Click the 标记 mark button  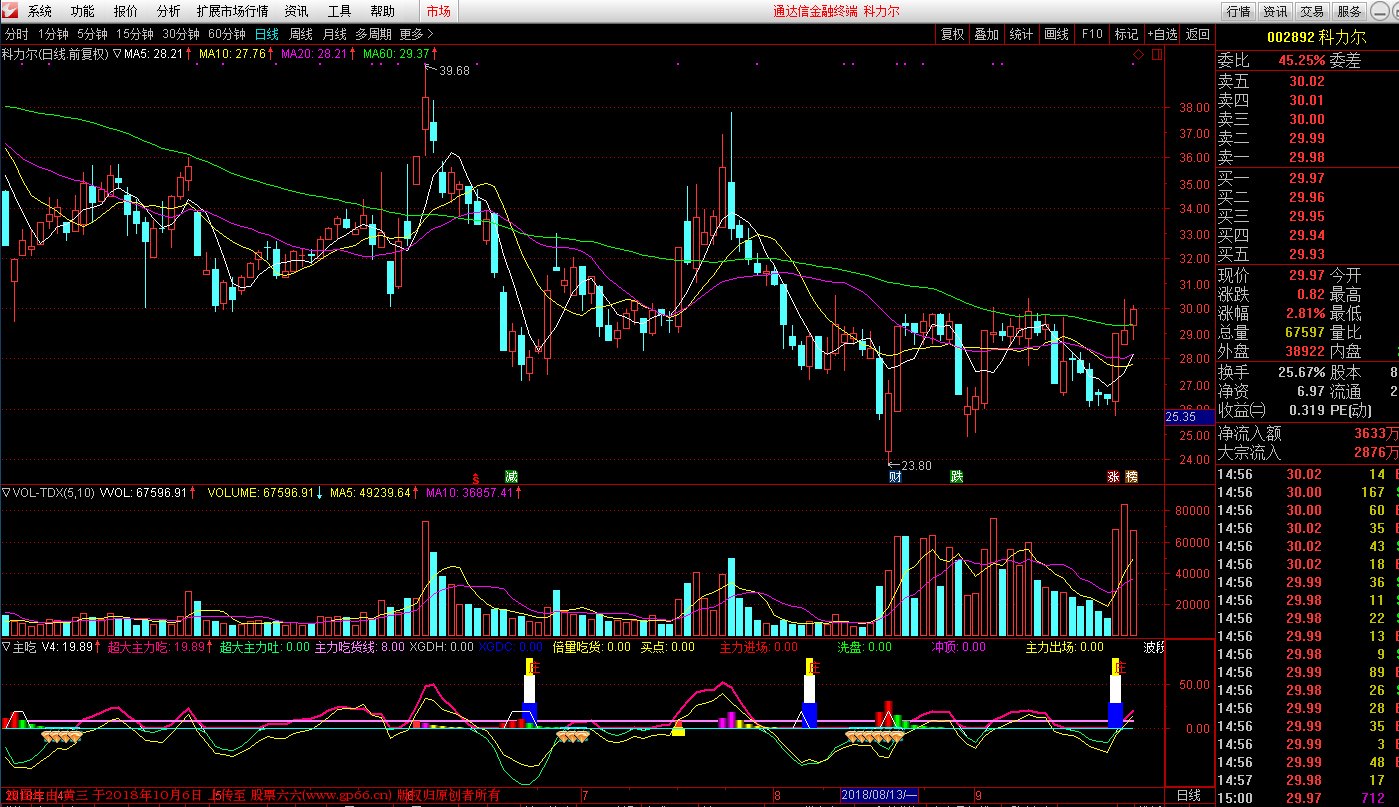point(1127,34)
